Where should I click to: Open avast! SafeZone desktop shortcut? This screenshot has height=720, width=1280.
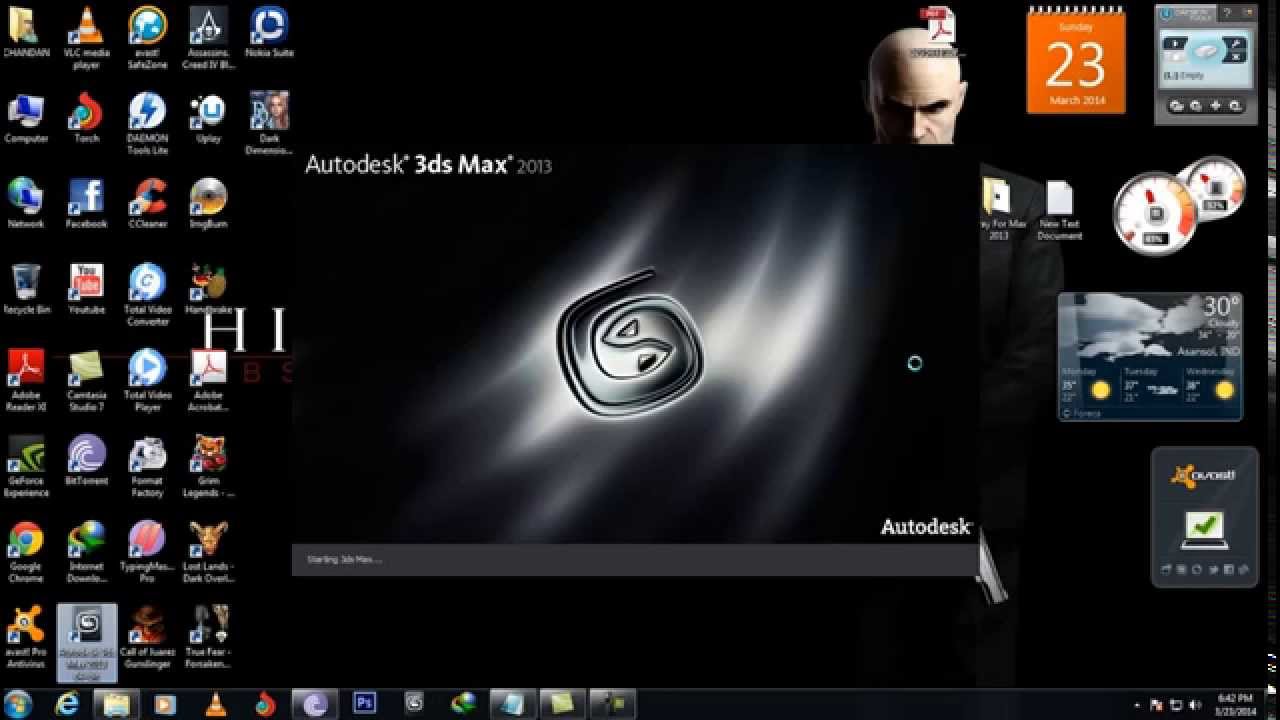pyautogui.click(x=148, y=39)
